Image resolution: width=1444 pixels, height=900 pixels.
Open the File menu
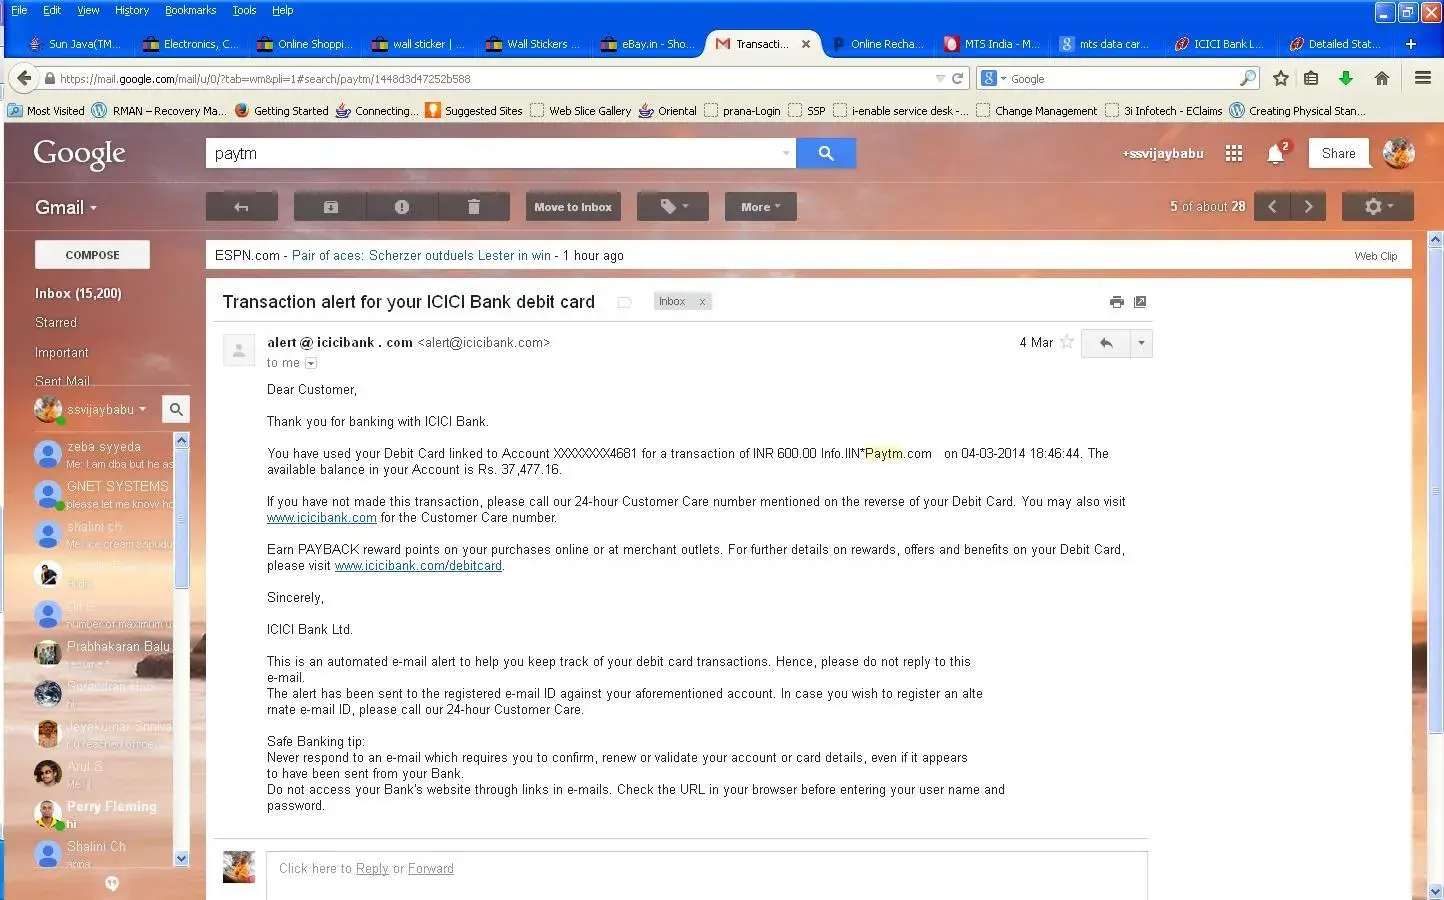pyautogui.click(x=19, y=10)
